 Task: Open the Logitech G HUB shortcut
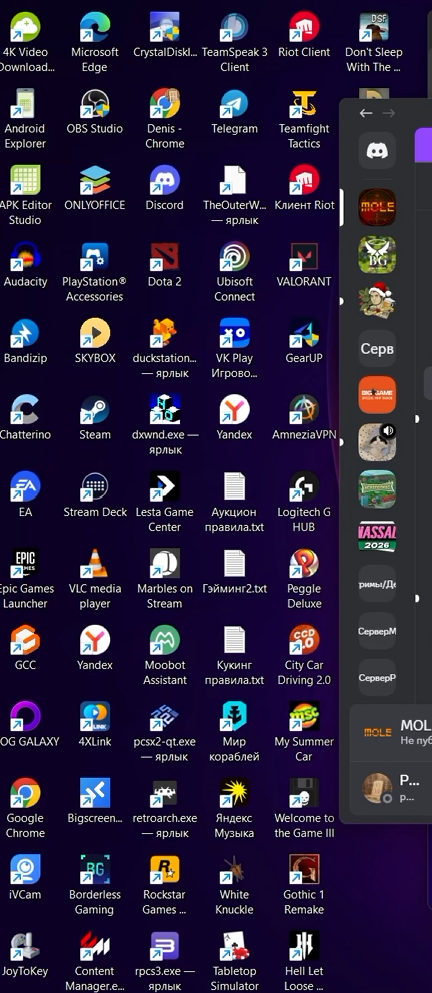304,488
